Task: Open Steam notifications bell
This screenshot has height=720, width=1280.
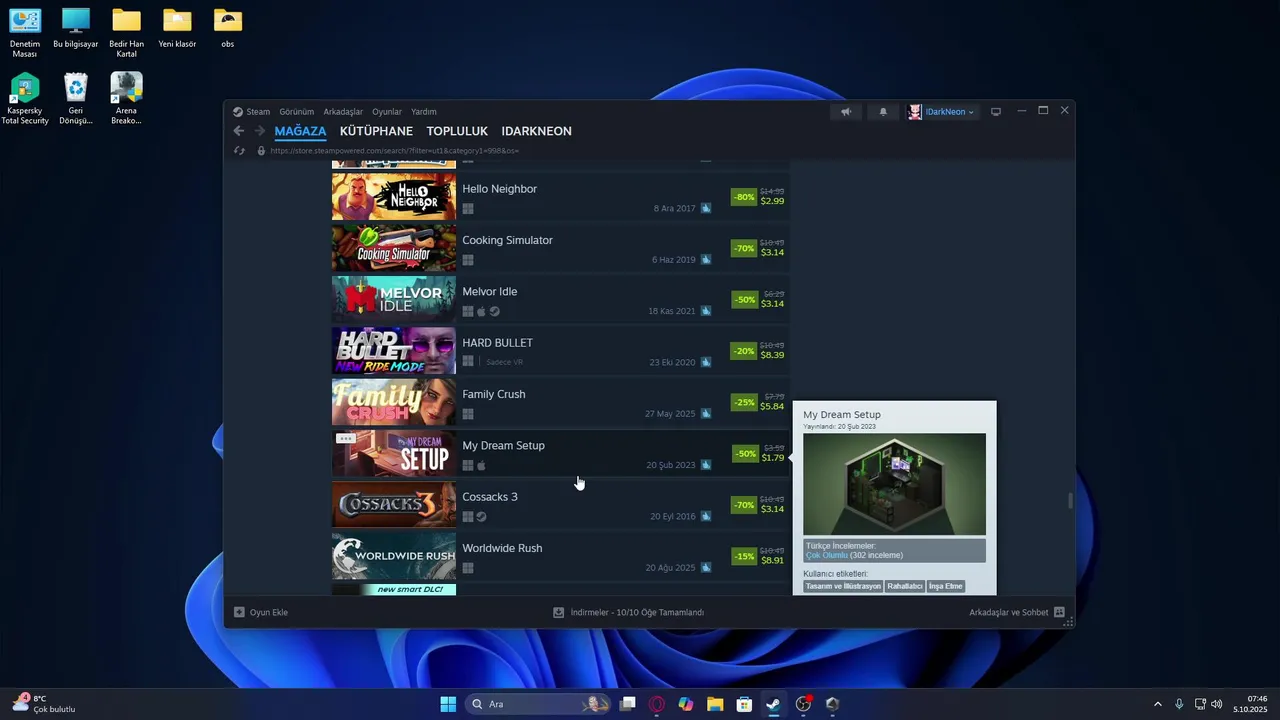Action: [x=883, y=112]
